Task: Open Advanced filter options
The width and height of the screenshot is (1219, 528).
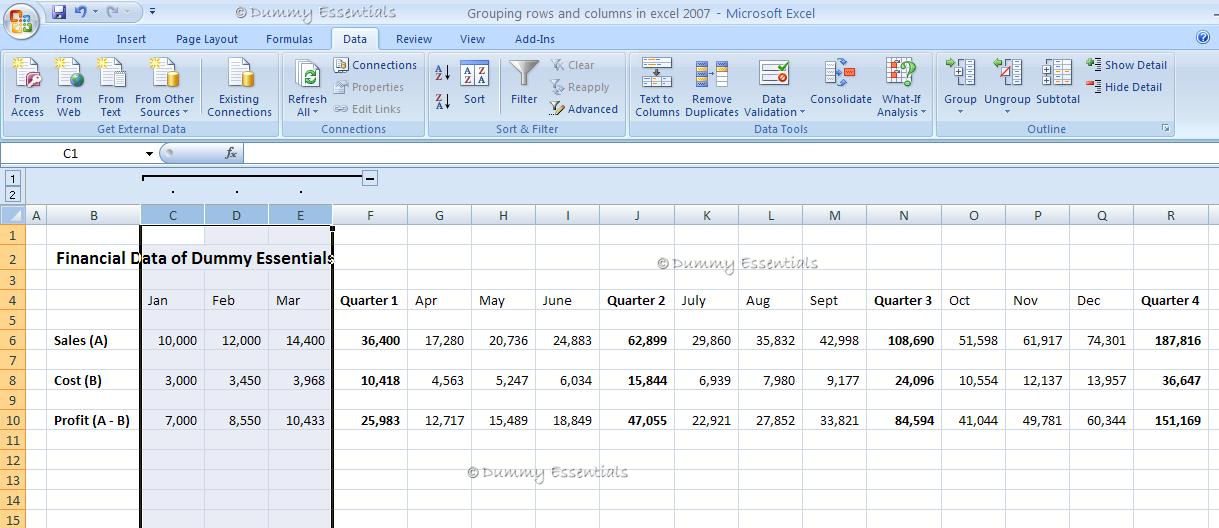Action: coord(584,109)
